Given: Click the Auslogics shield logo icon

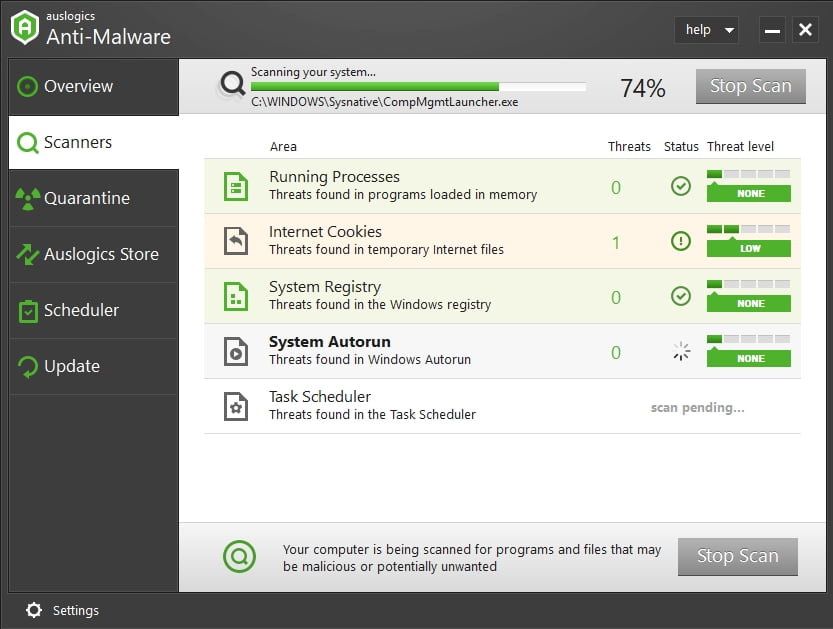Looking at the screenshot, I should (24, 28).
